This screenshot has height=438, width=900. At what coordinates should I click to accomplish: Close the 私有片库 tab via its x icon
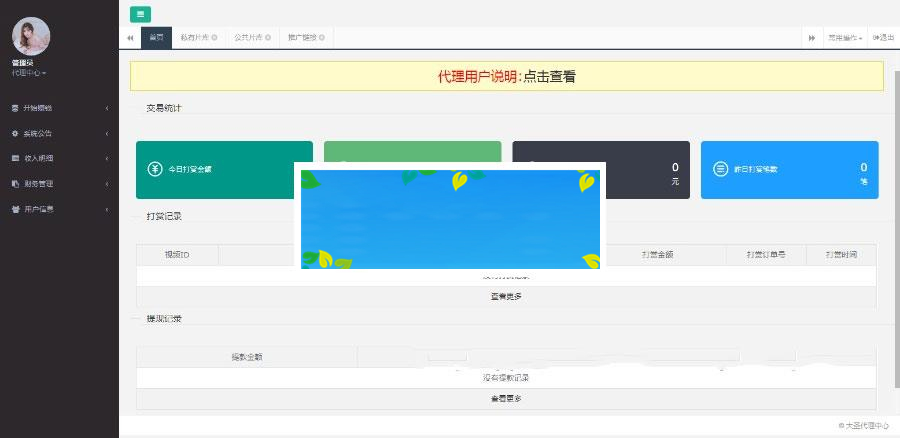(214, 38)
